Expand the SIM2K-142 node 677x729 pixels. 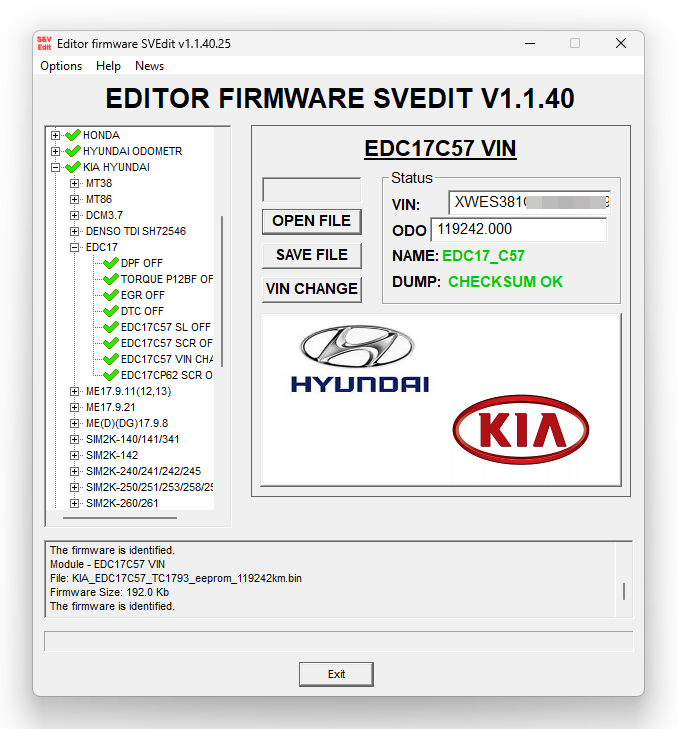(74, 455)
